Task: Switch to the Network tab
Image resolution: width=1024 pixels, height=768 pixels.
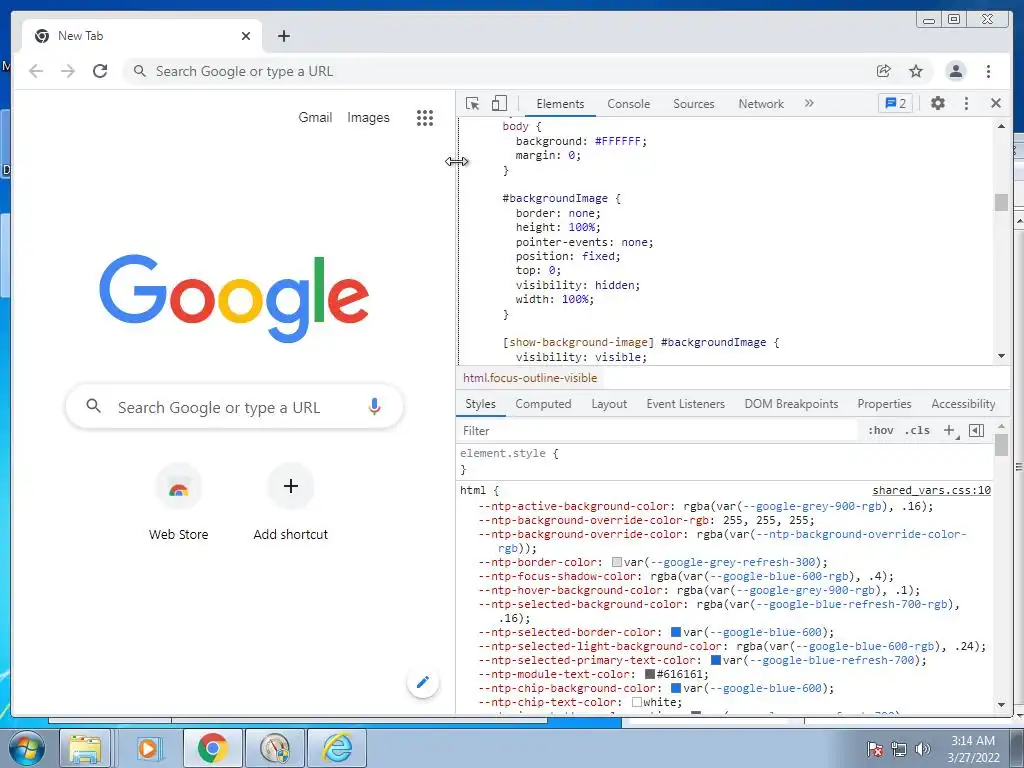Action: click(x=761, y=104)
